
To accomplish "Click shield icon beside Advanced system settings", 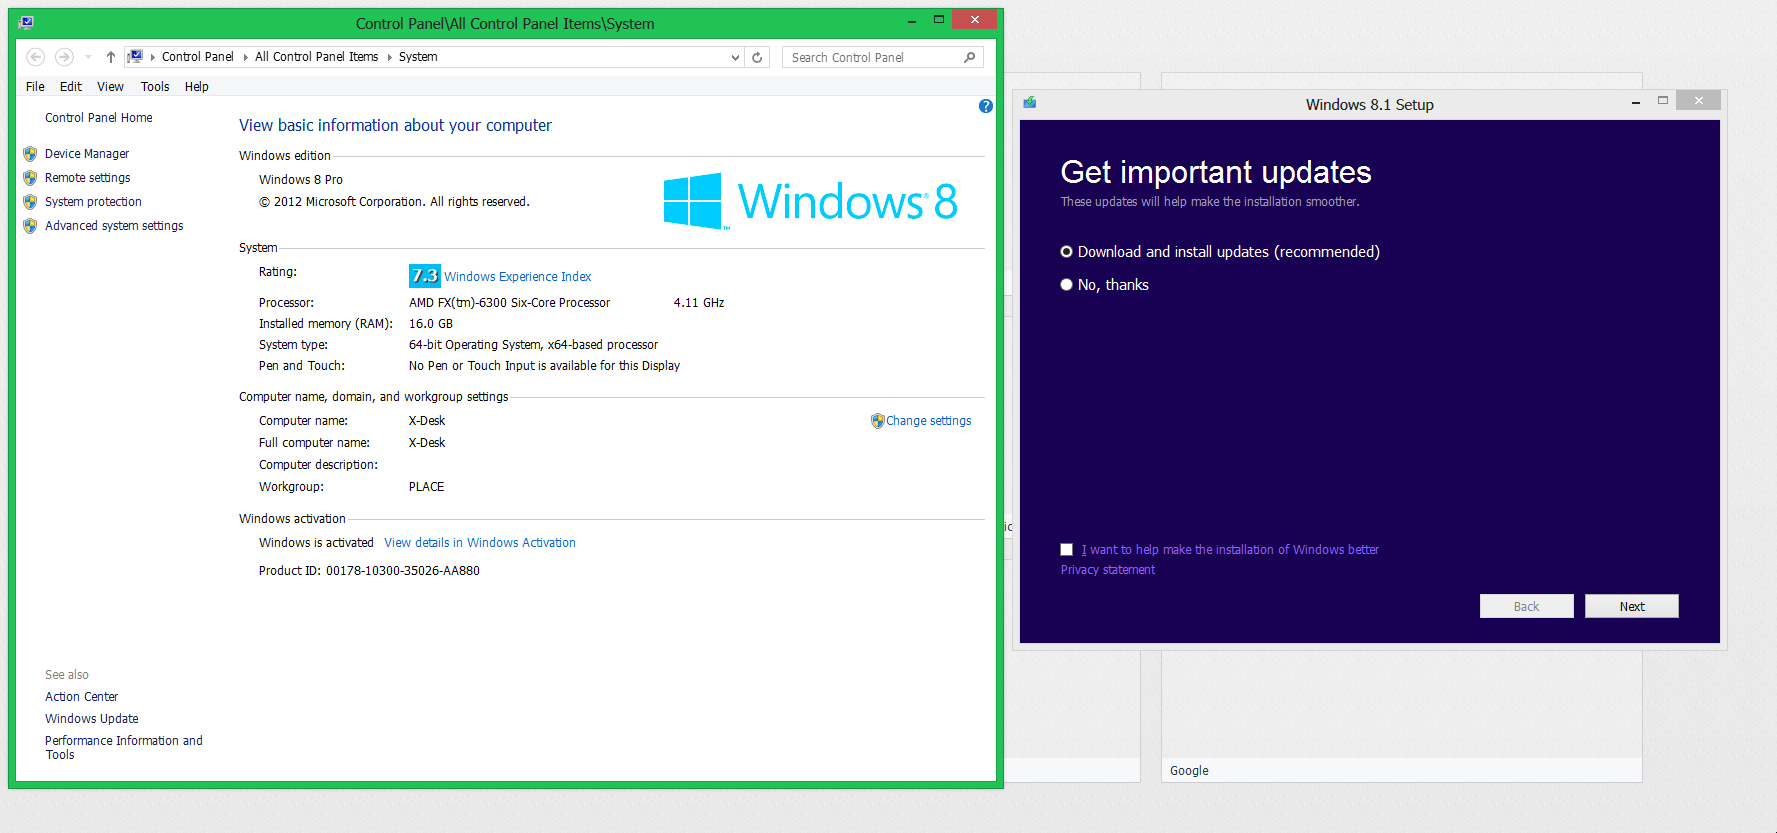I will click(30, 226).
